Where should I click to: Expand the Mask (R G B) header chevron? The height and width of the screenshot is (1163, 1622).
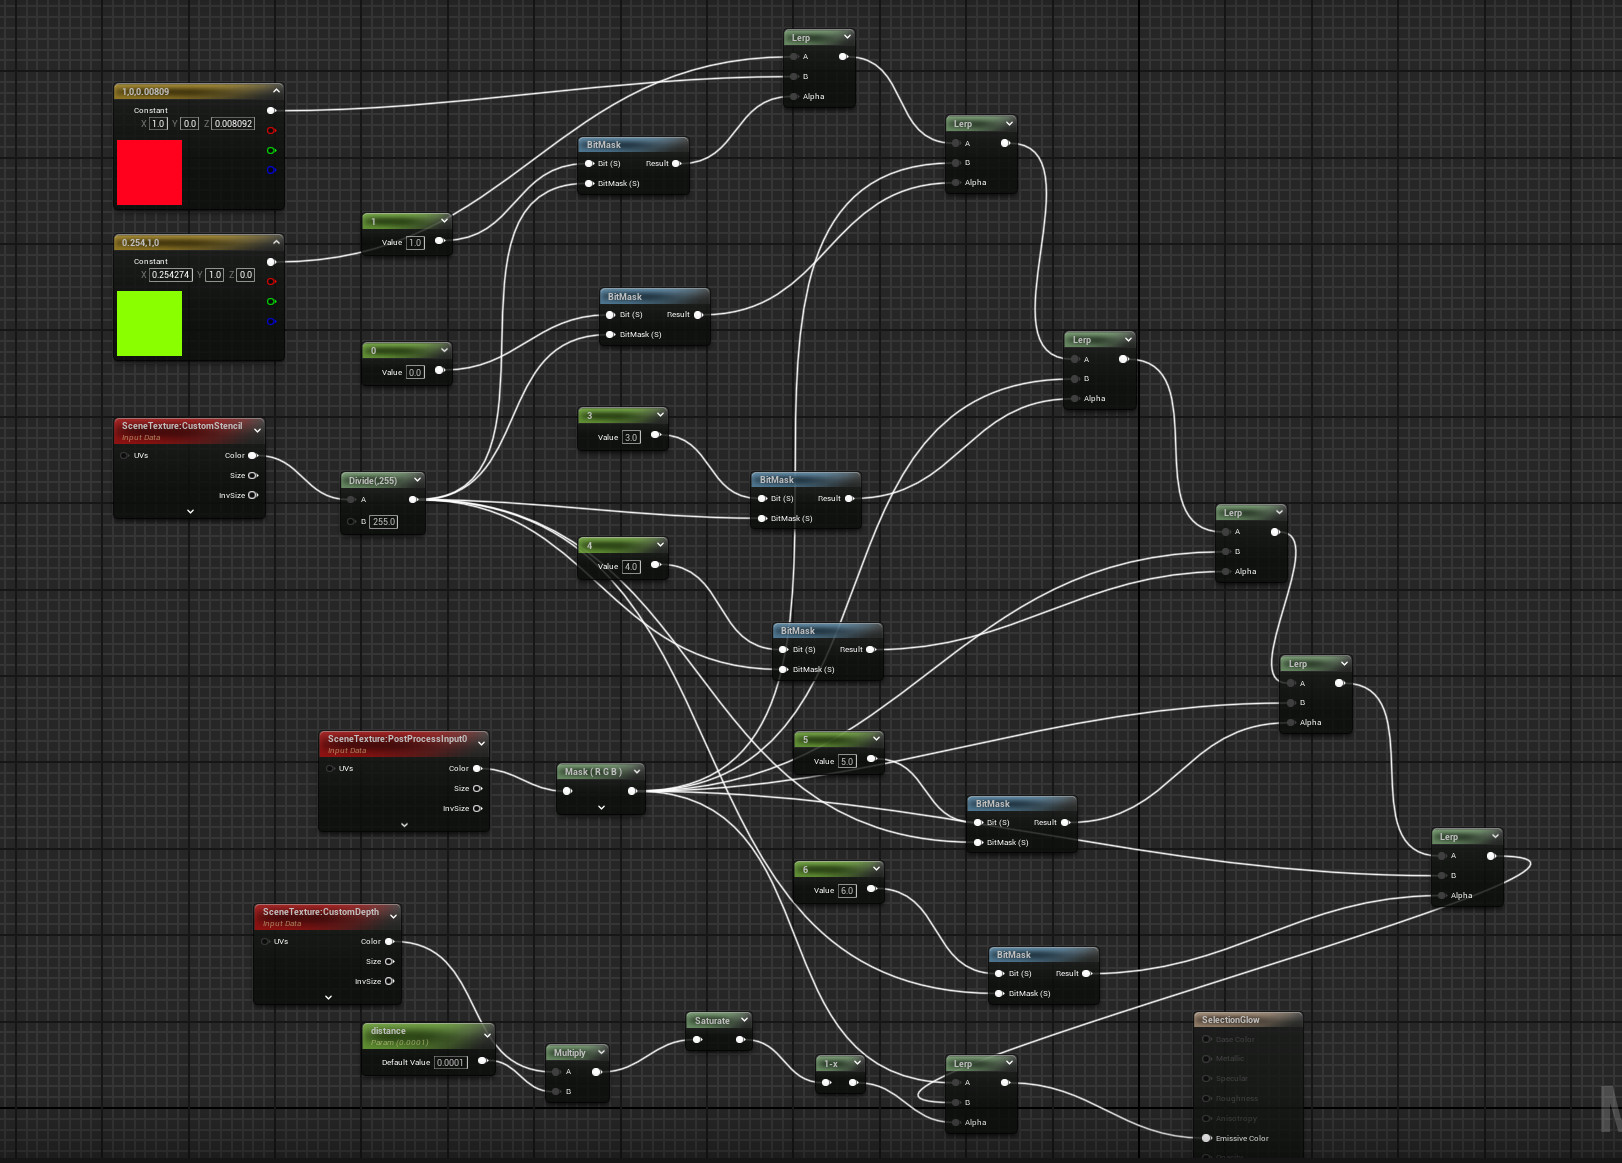point(636,771)
